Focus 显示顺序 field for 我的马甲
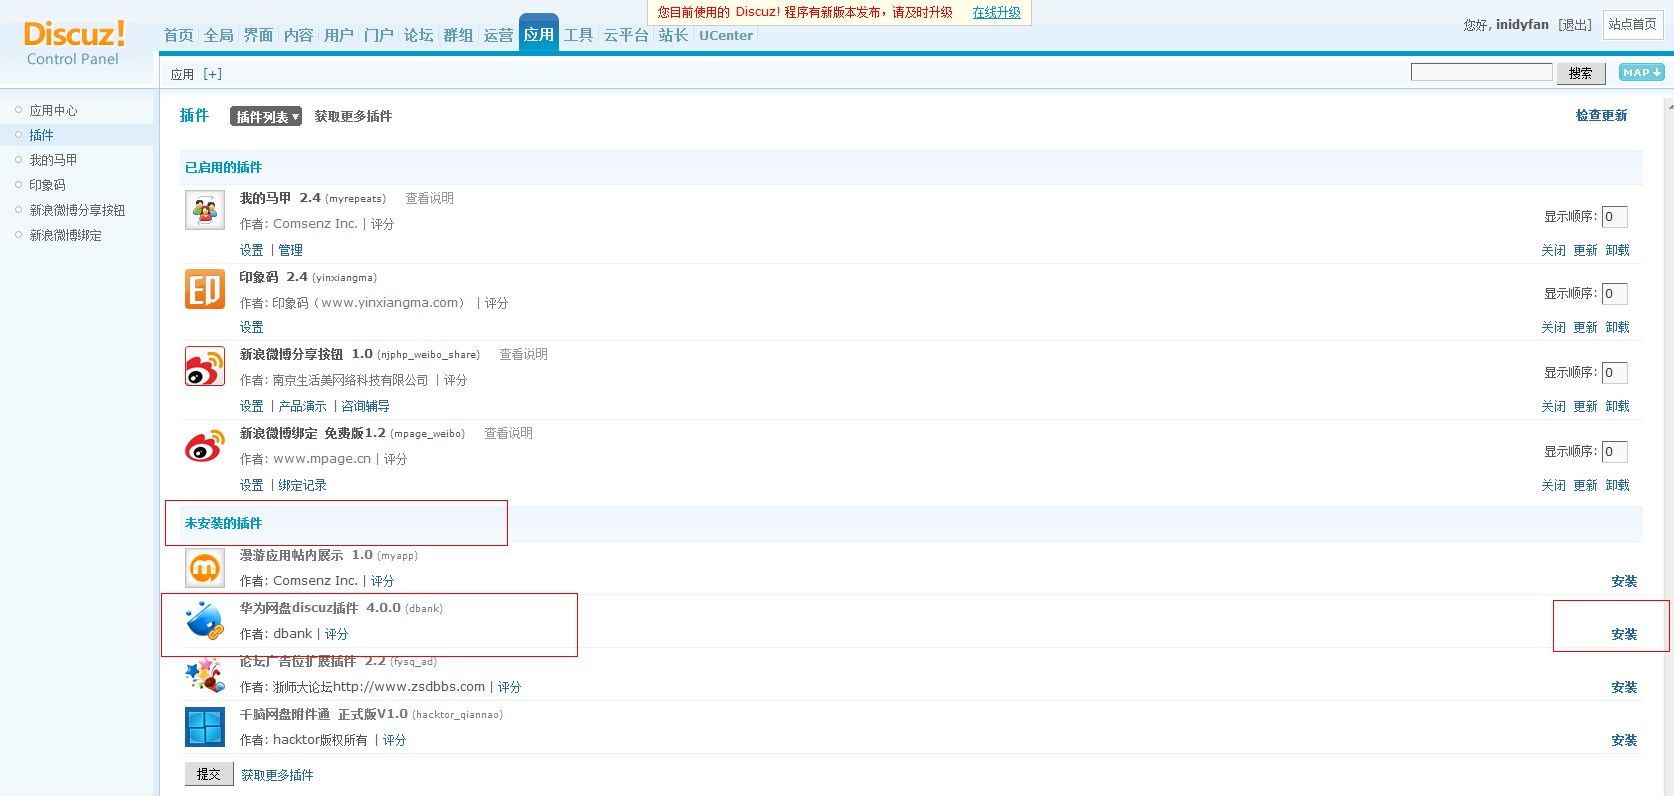This screenshot has width=1674, height=796. 1615,216
